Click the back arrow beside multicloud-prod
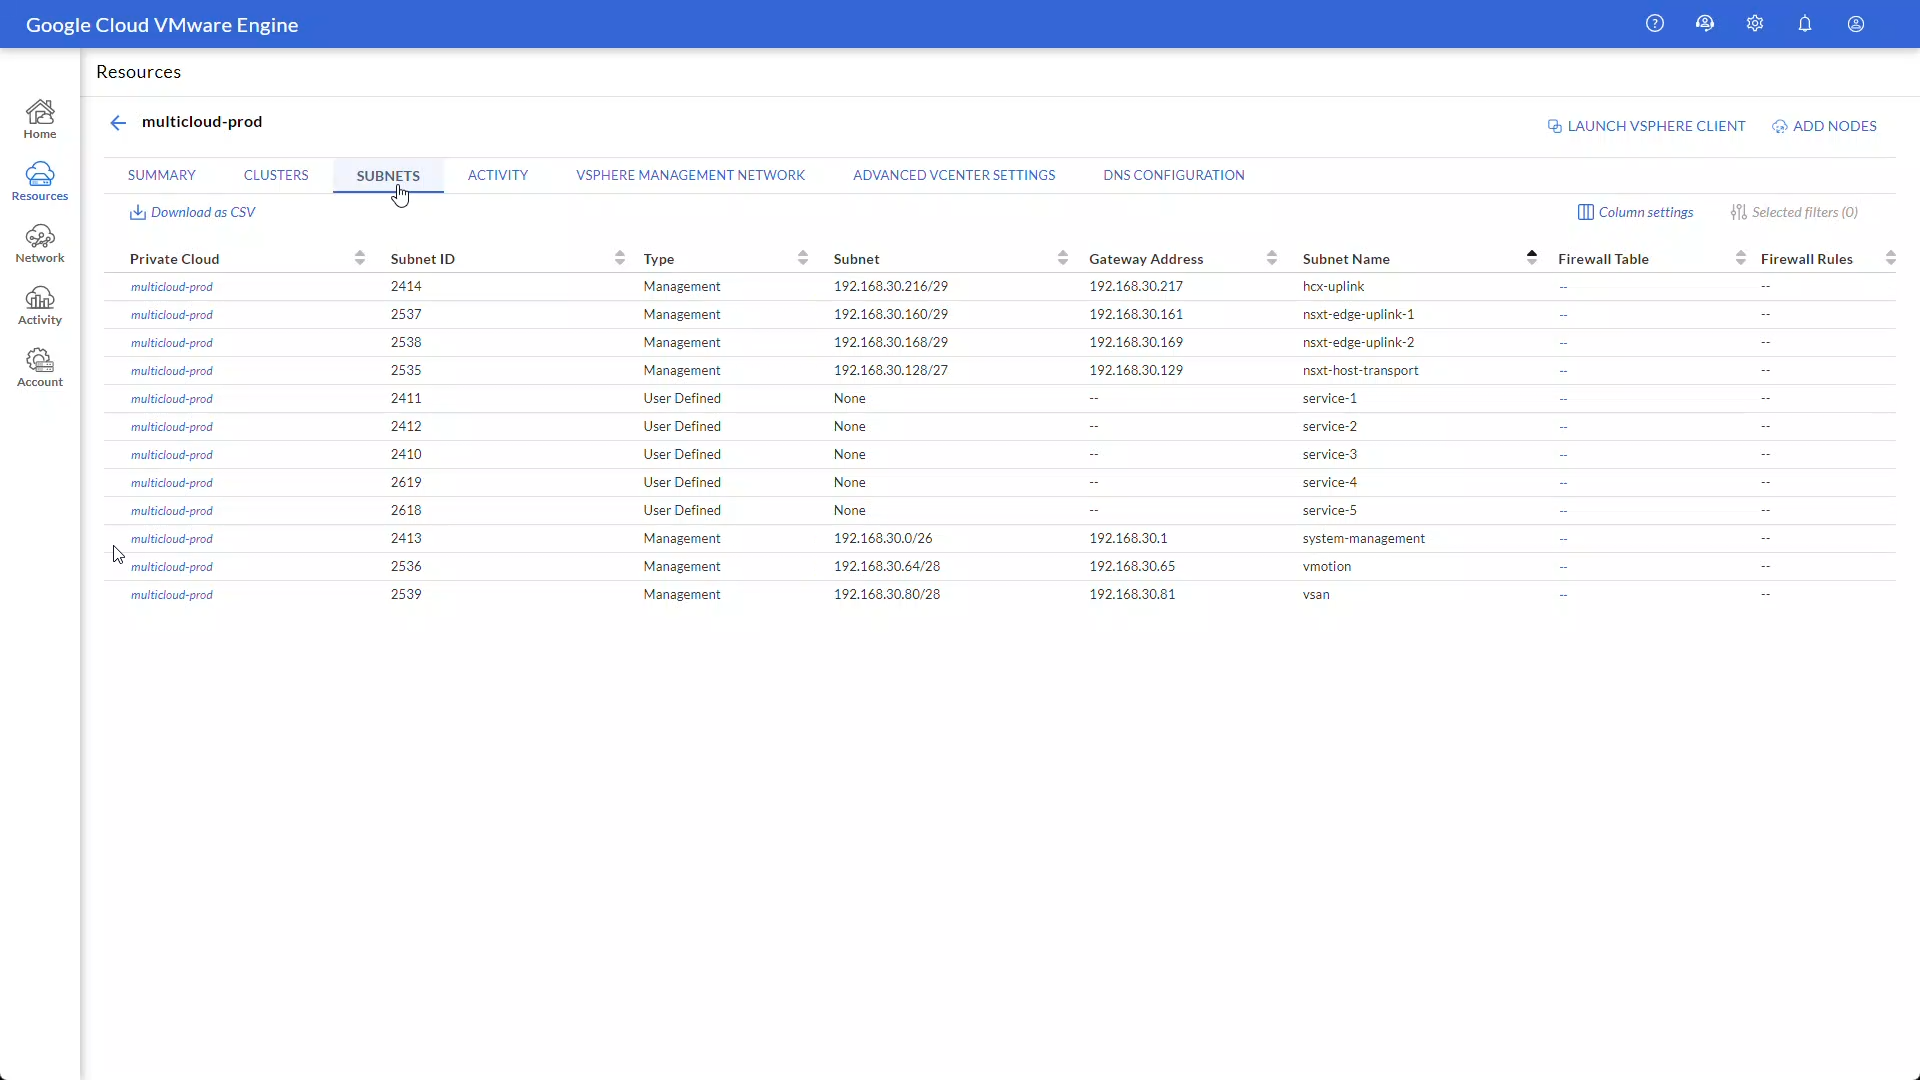The width and height of the screenshot is (1920, 1080). pos(118,123)
